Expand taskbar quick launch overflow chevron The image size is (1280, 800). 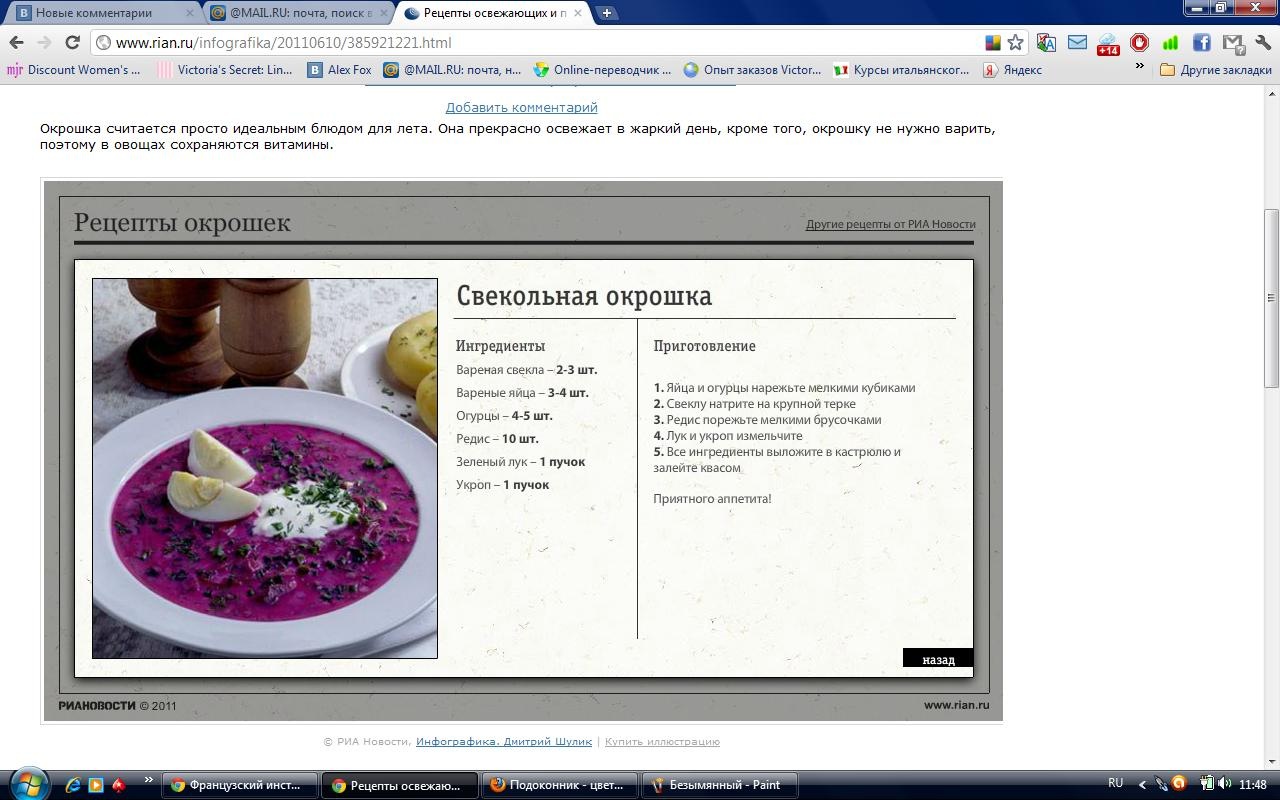click(149, 780)
